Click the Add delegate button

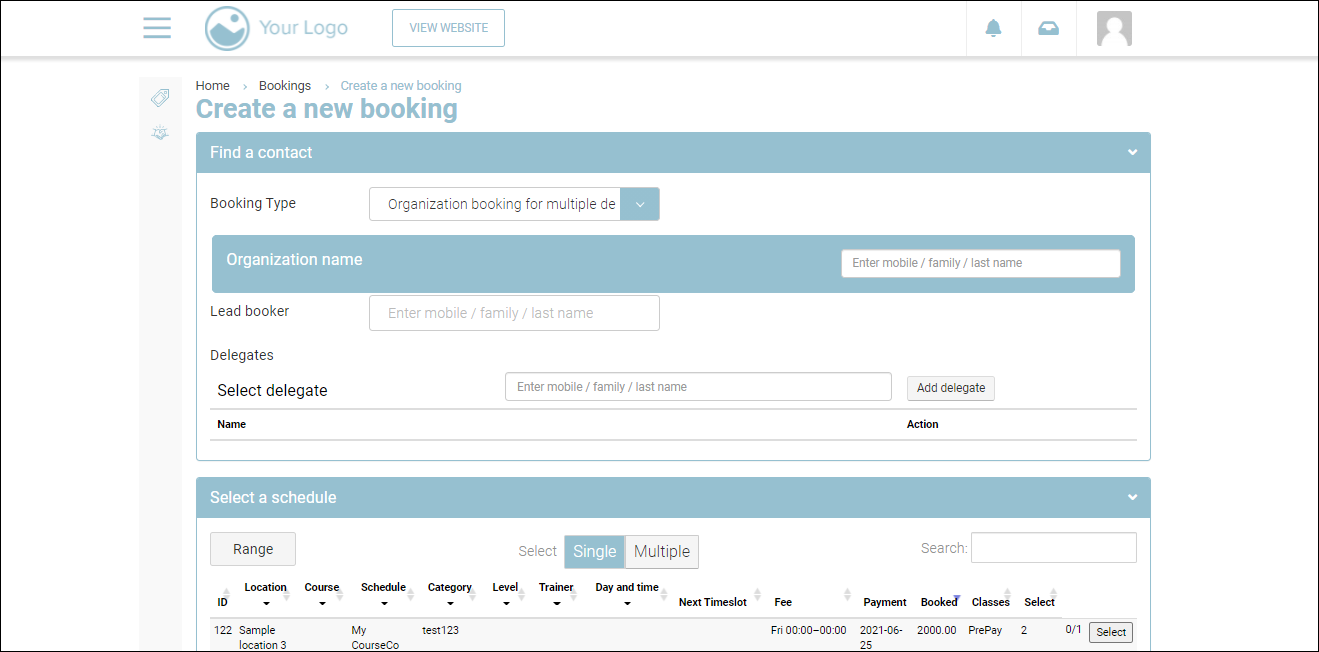[x=950, y=388]
